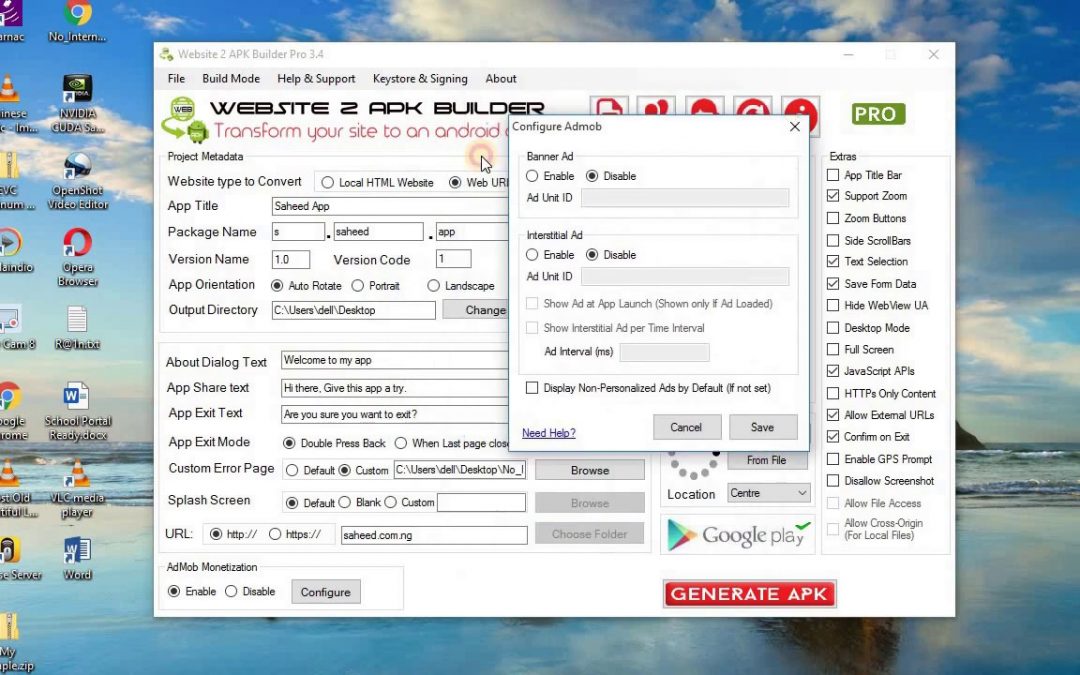
Task: Select the R@In.txt file on desktop
Action: tap(77, 328)
